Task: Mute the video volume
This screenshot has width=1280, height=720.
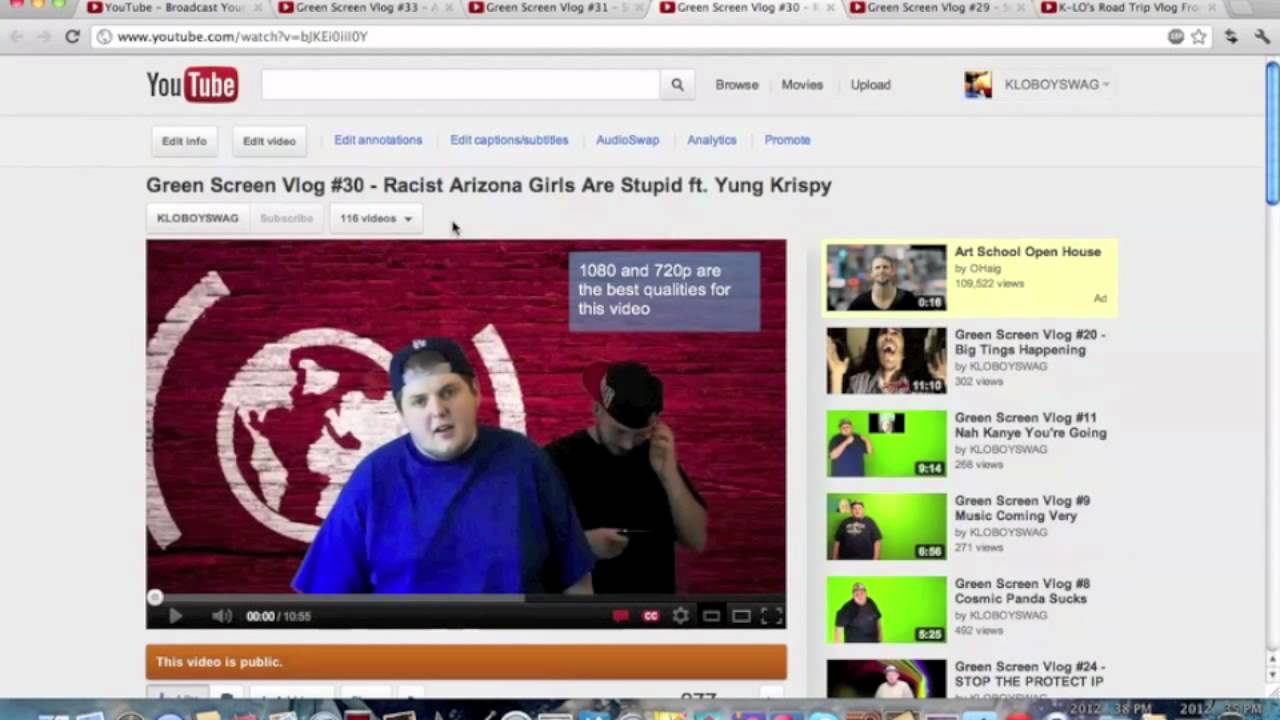Action: [221, 616]
